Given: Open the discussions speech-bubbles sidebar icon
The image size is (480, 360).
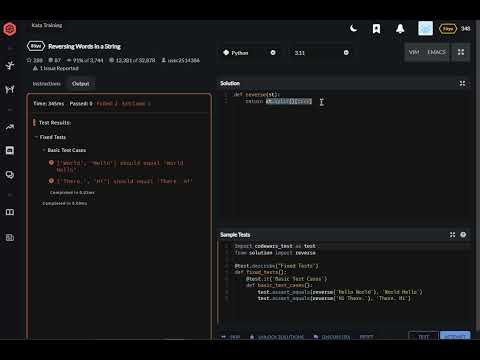Looking at the screenshot, I should [10, 175].
